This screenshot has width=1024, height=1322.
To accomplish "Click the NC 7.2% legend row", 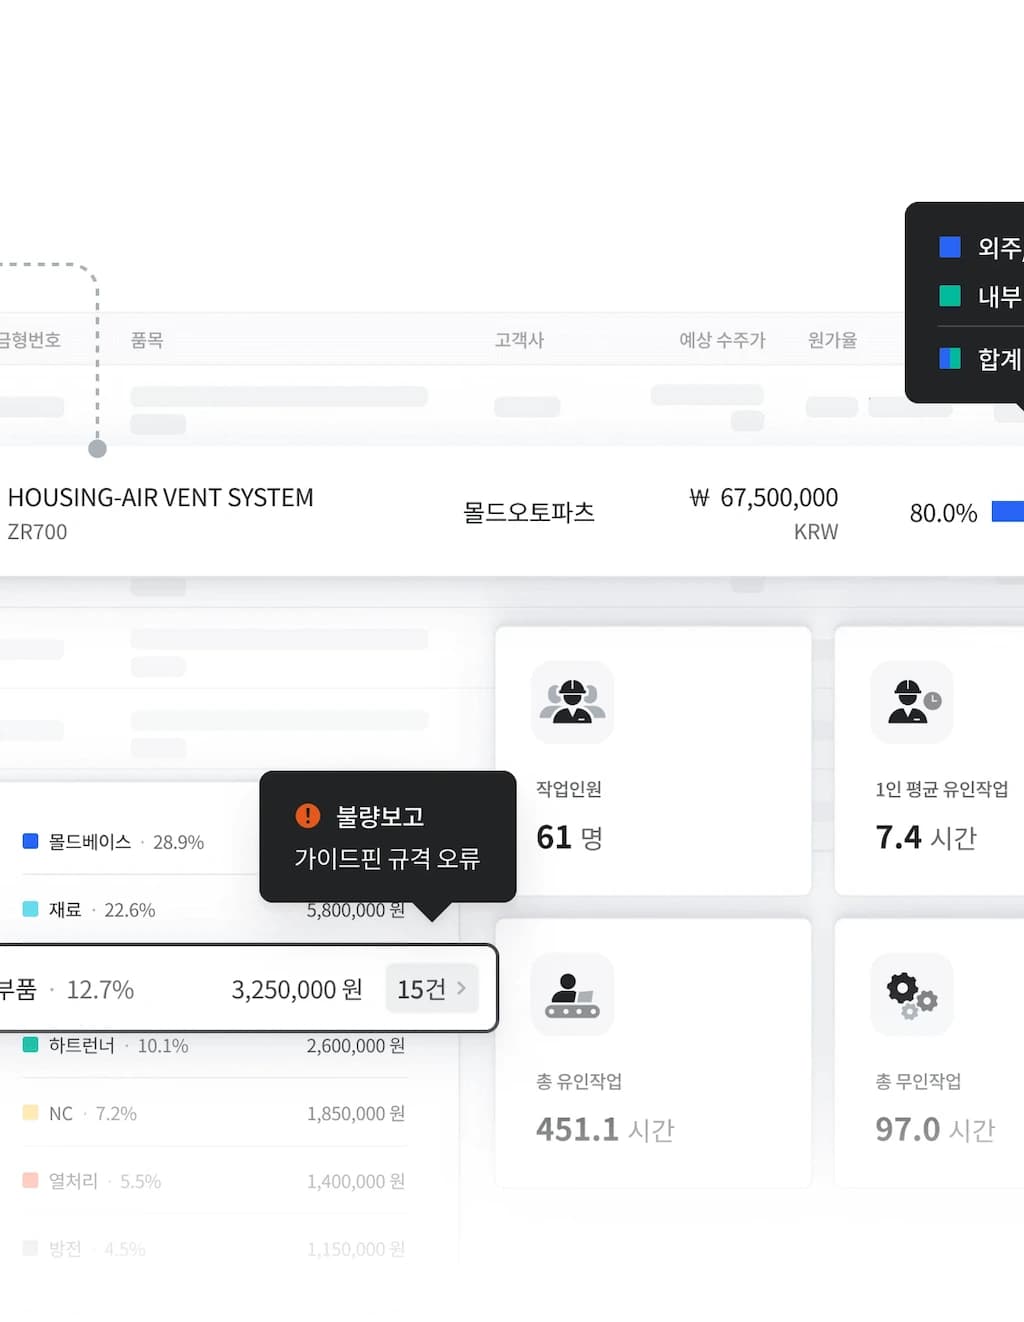I will tap(80, 1113).
